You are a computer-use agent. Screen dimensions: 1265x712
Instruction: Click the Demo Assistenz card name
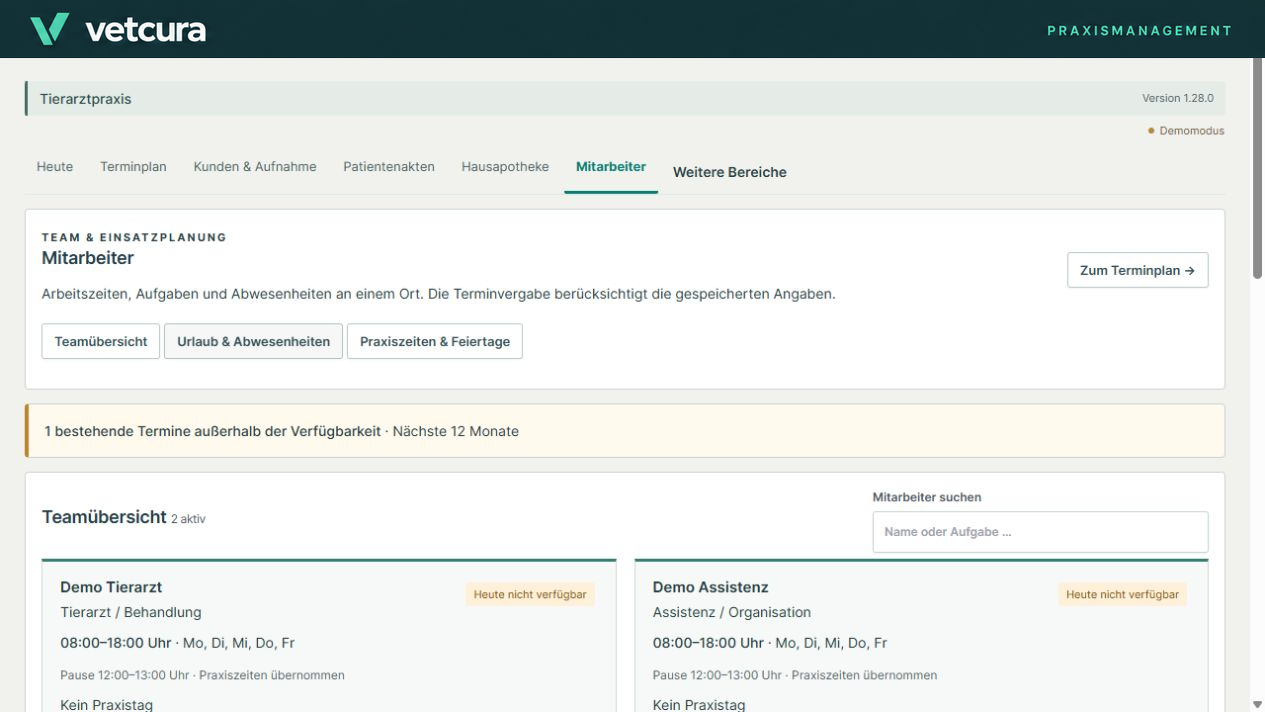pos(711,587)
